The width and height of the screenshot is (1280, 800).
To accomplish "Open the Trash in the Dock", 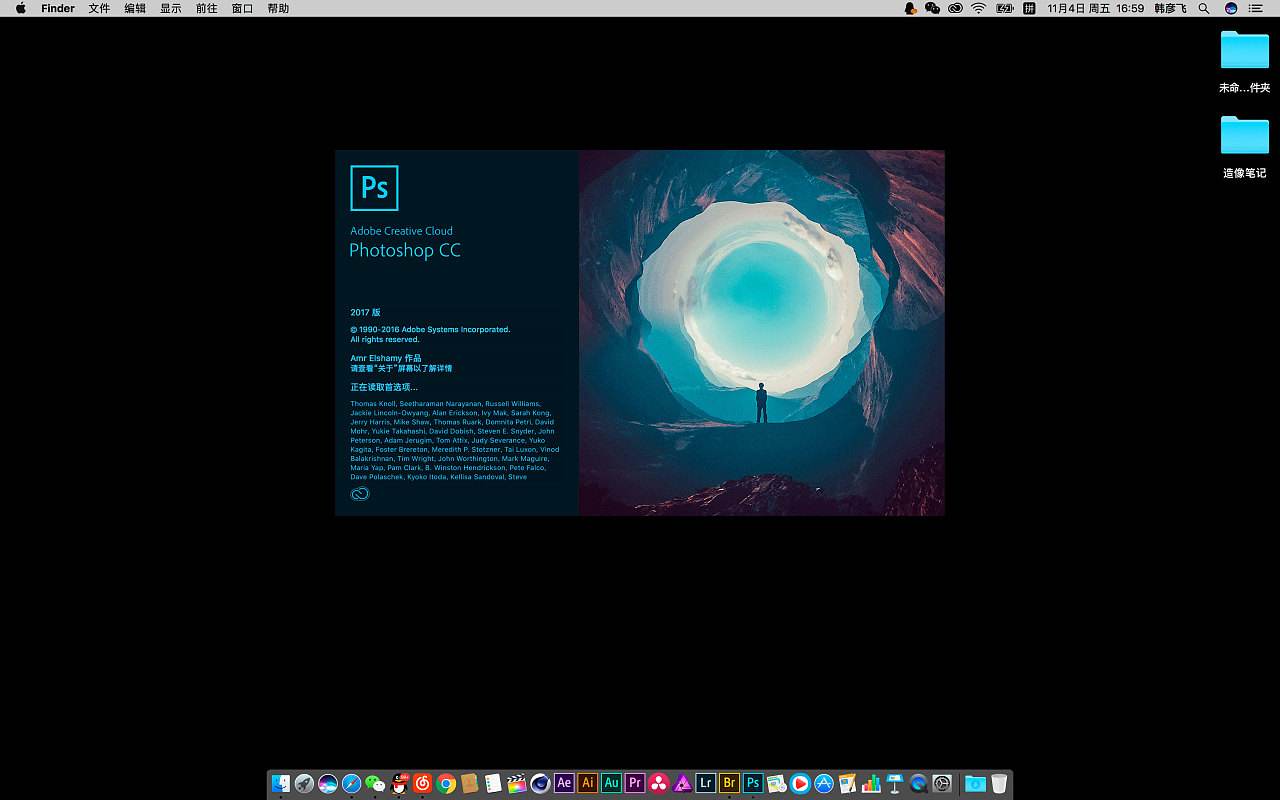I will 999,784.
